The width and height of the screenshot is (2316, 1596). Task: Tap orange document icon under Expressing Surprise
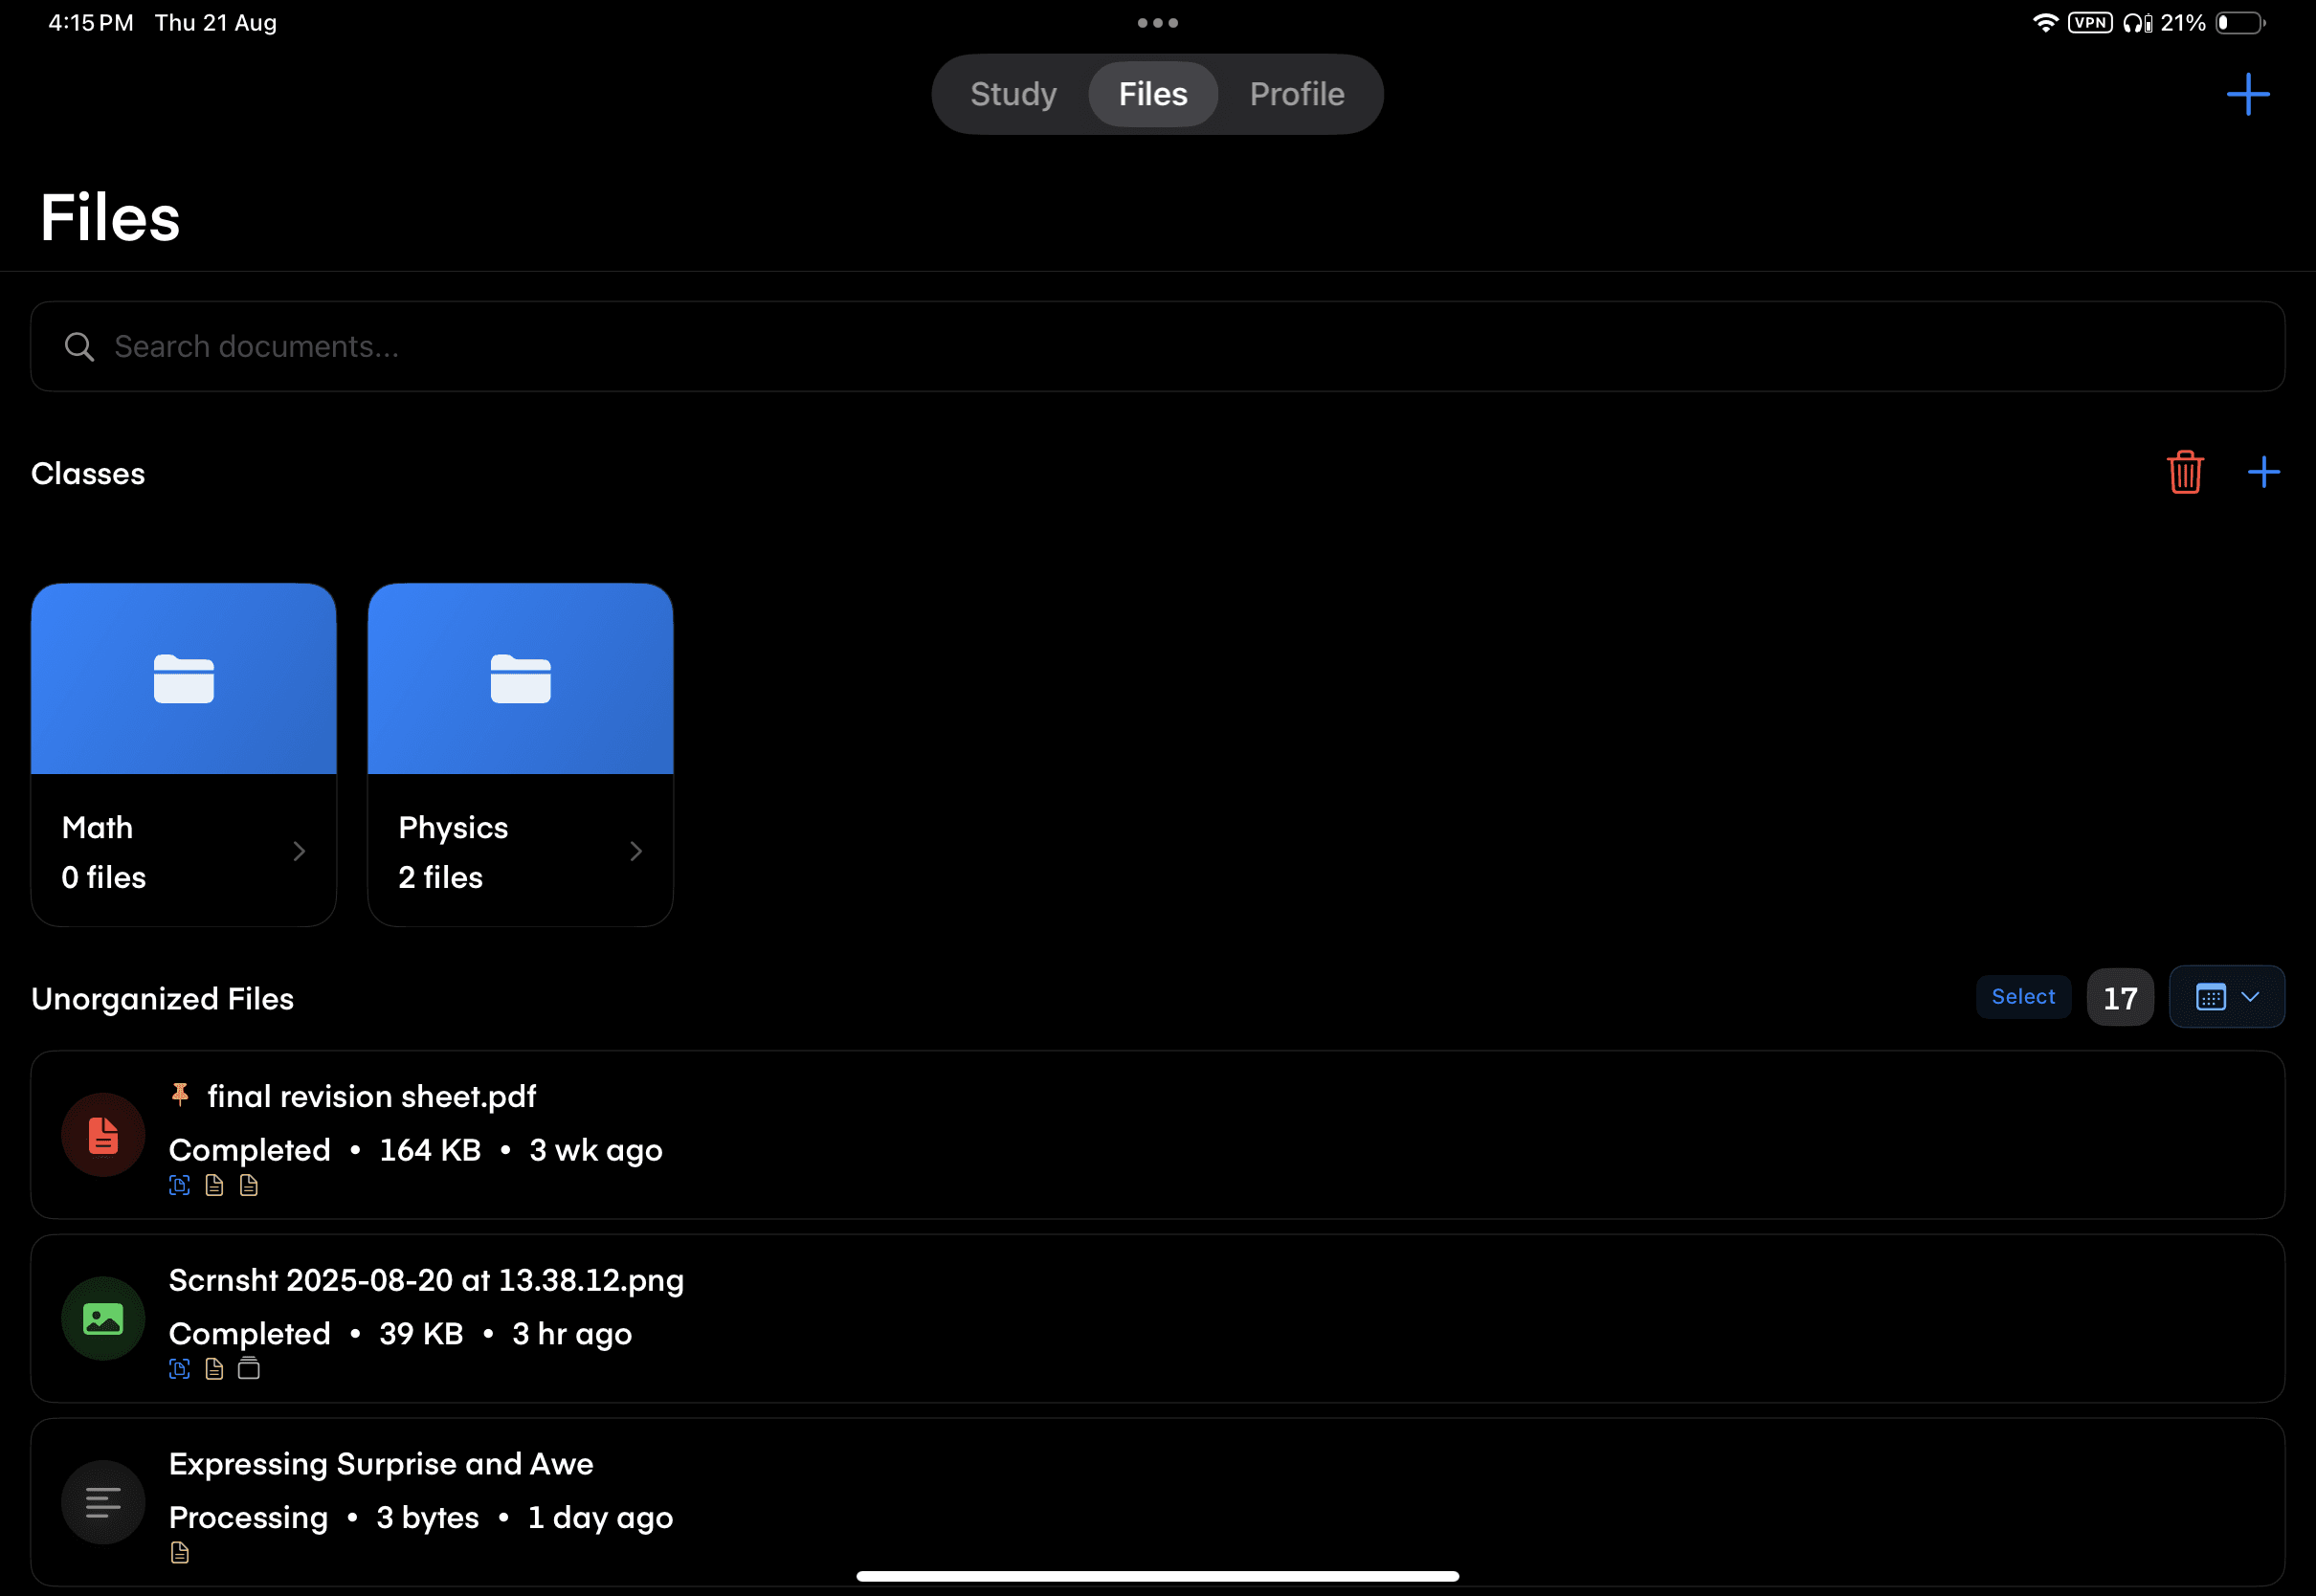pos(180,1553)
